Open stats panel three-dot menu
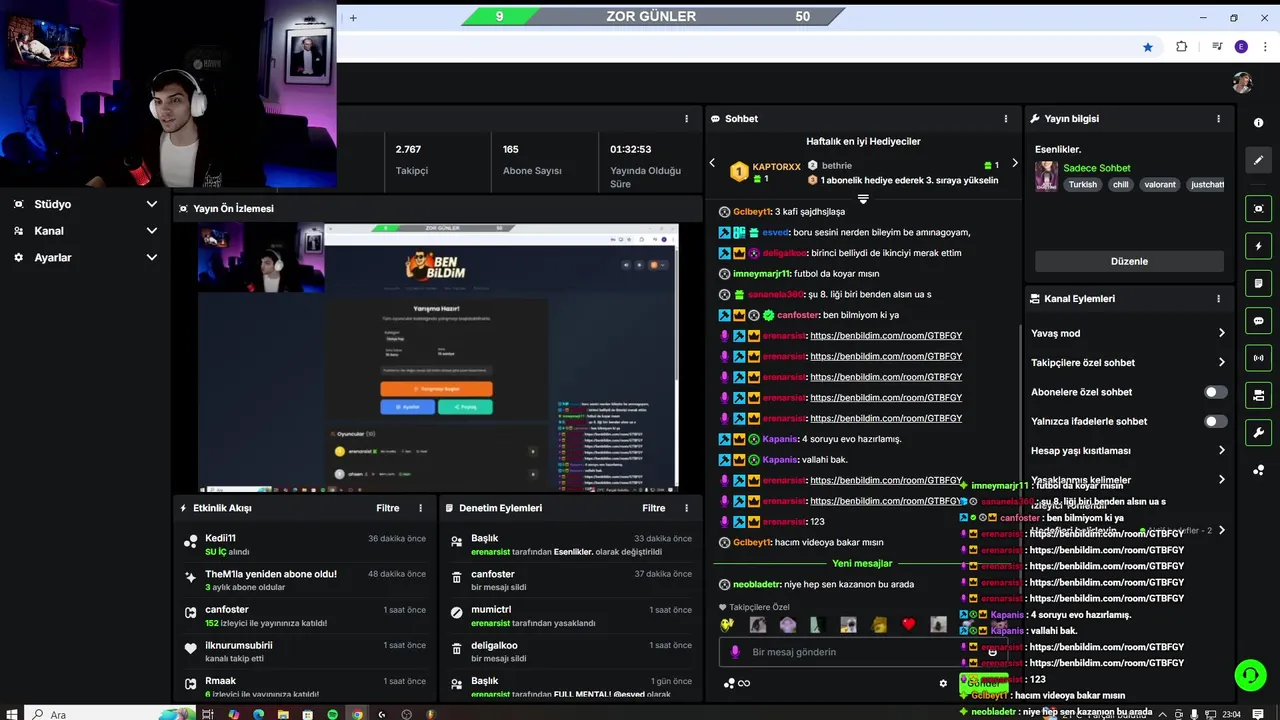Image resolution: width=1280 pixels, height=720 pixels. click(x=686, y=119)
